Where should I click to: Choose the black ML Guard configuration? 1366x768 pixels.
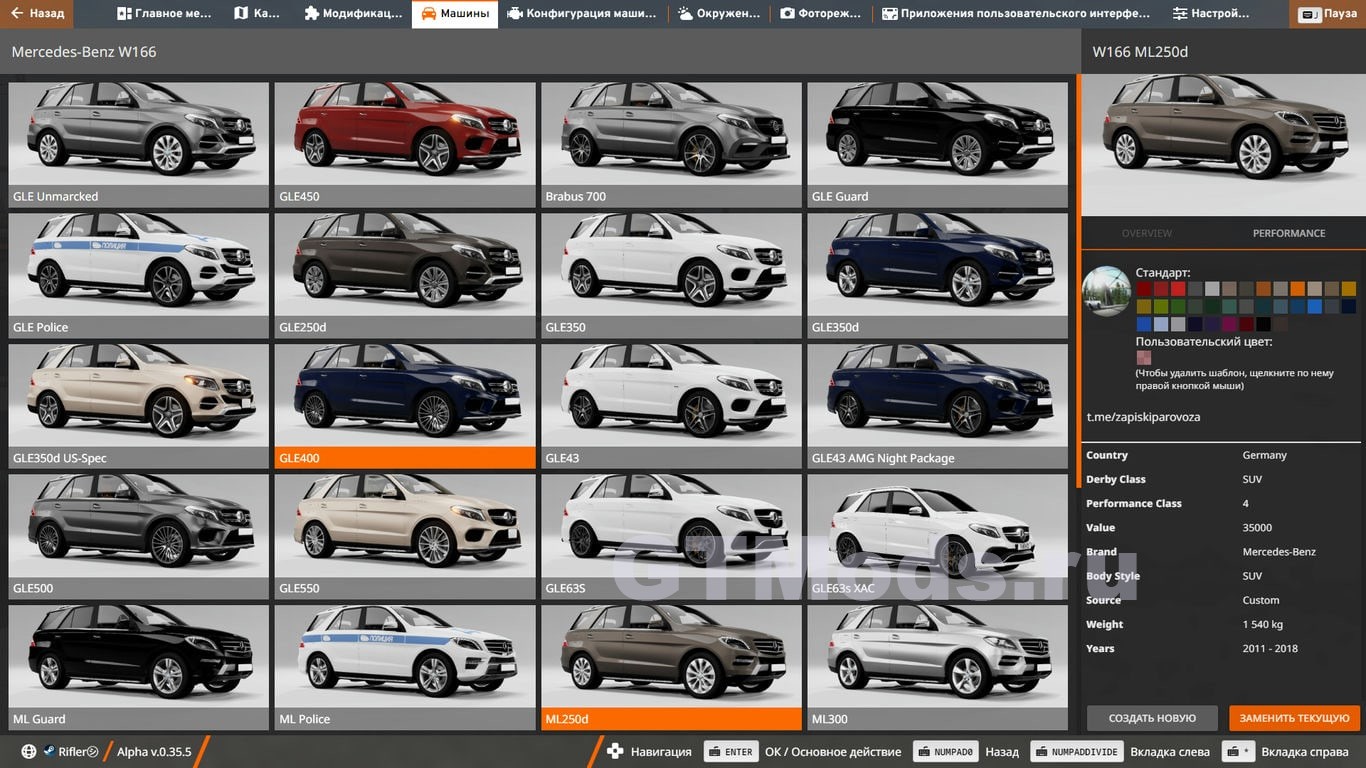click(139, 667)
